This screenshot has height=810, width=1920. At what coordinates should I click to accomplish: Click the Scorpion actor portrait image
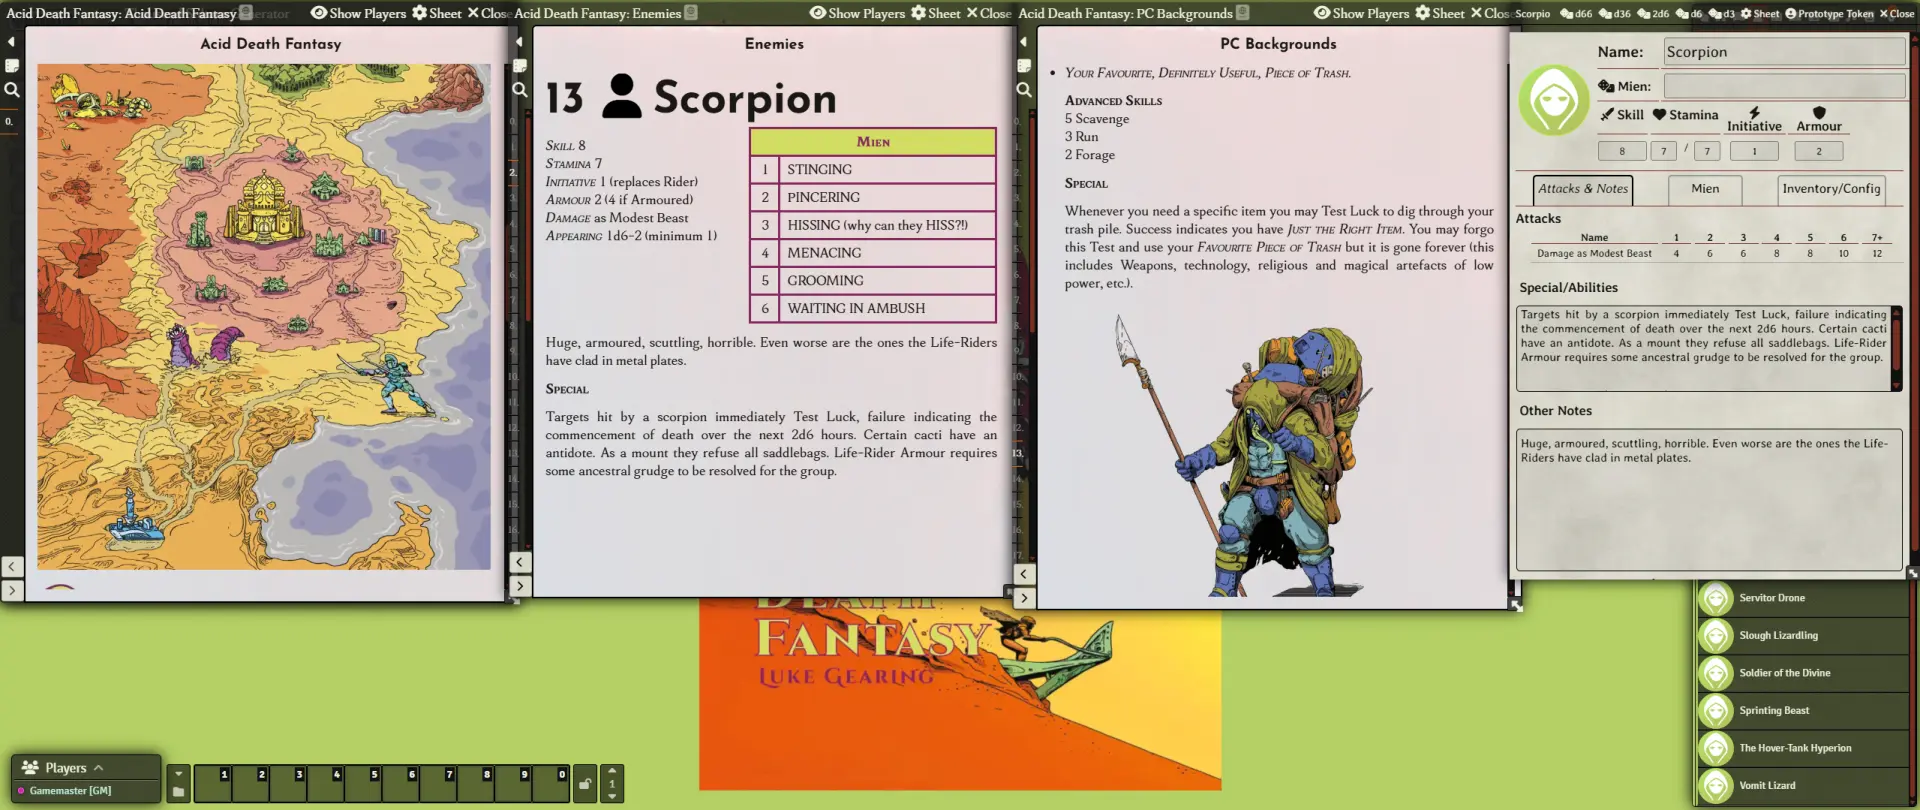pos(1553,100)
